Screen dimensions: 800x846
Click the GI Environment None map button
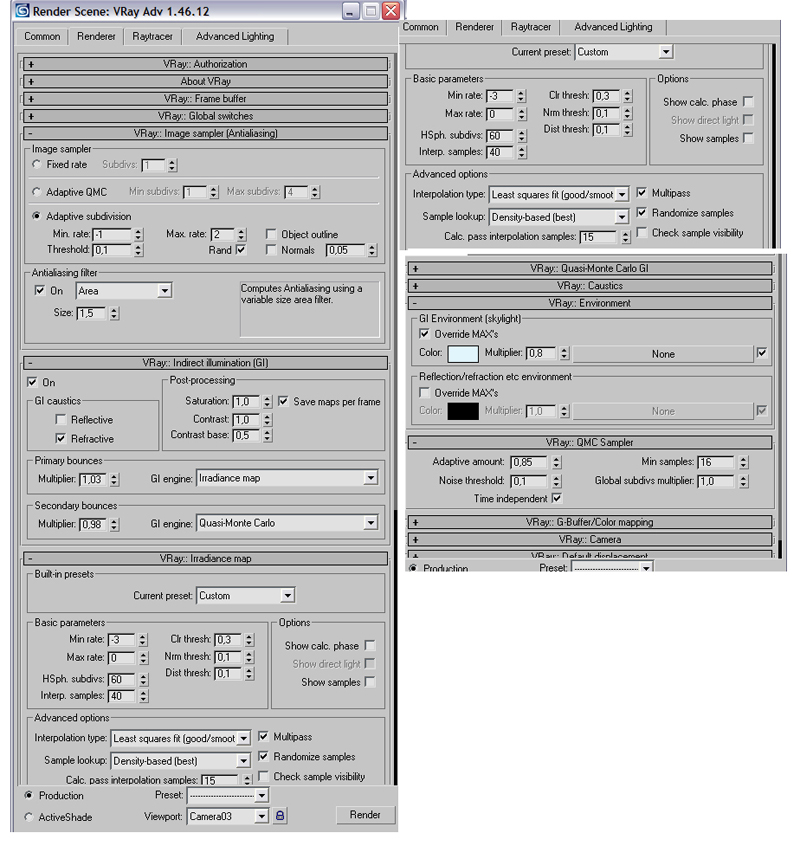point(663,354)
